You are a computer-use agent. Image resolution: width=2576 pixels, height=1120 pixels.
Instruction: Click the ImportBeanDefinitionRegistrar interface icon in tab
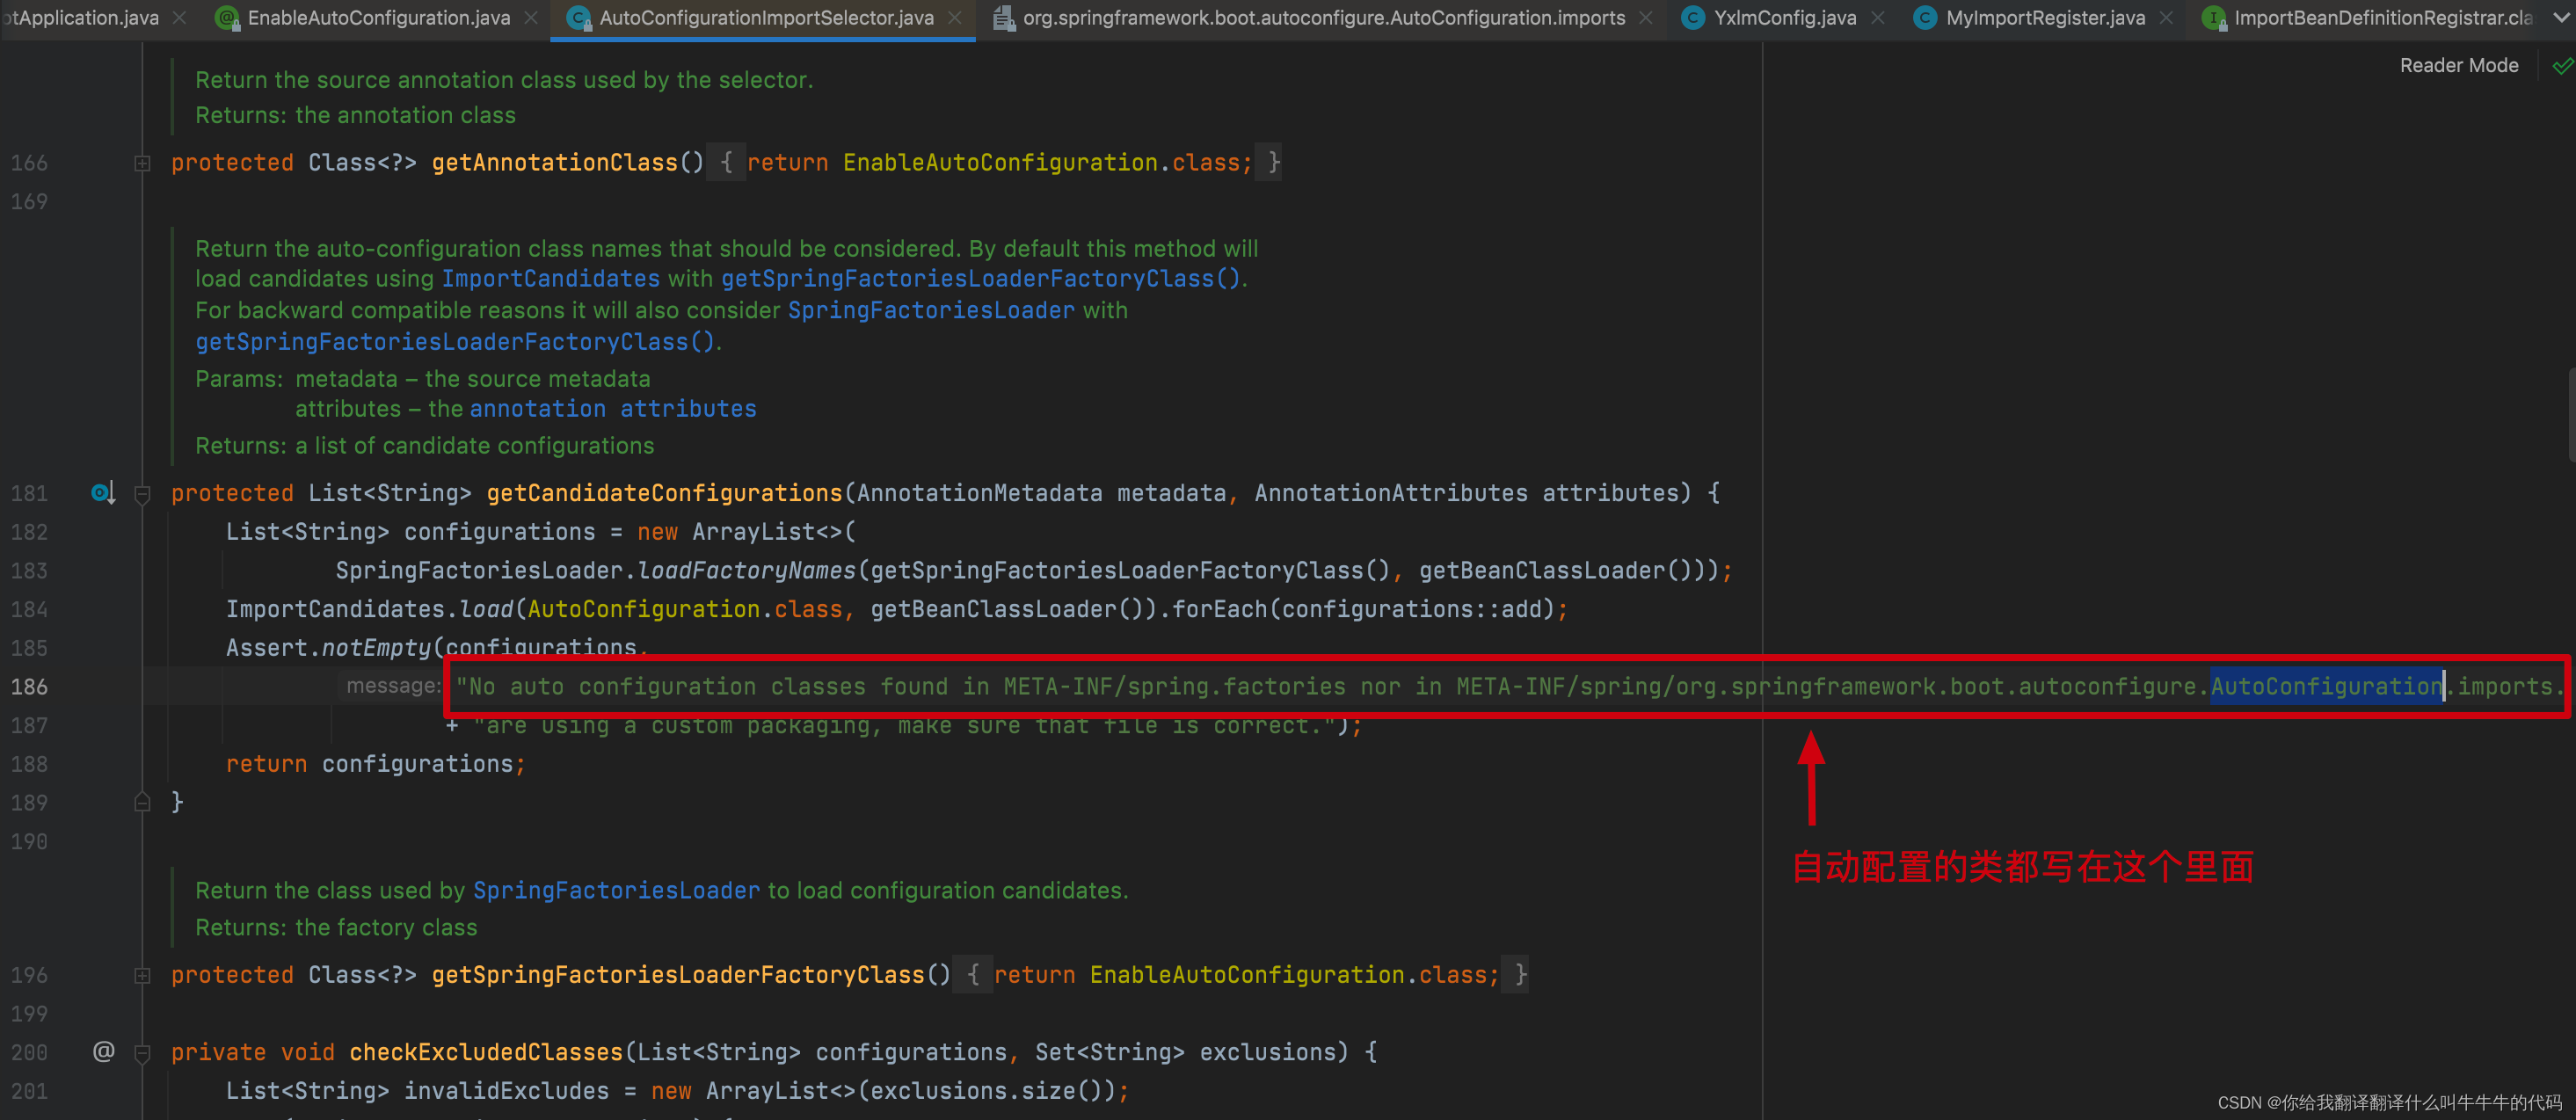[x=2213, y=18]
